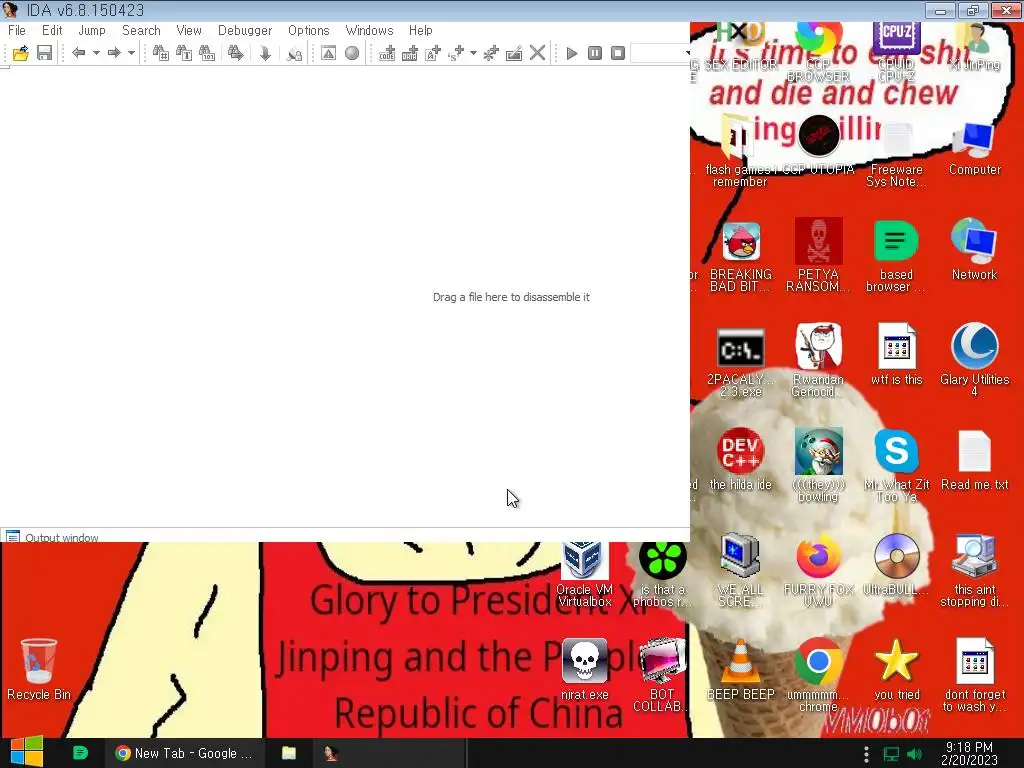Select the Network desktop icon
The width and height of the screenshot is (1024, 768).
coord(974,250)
